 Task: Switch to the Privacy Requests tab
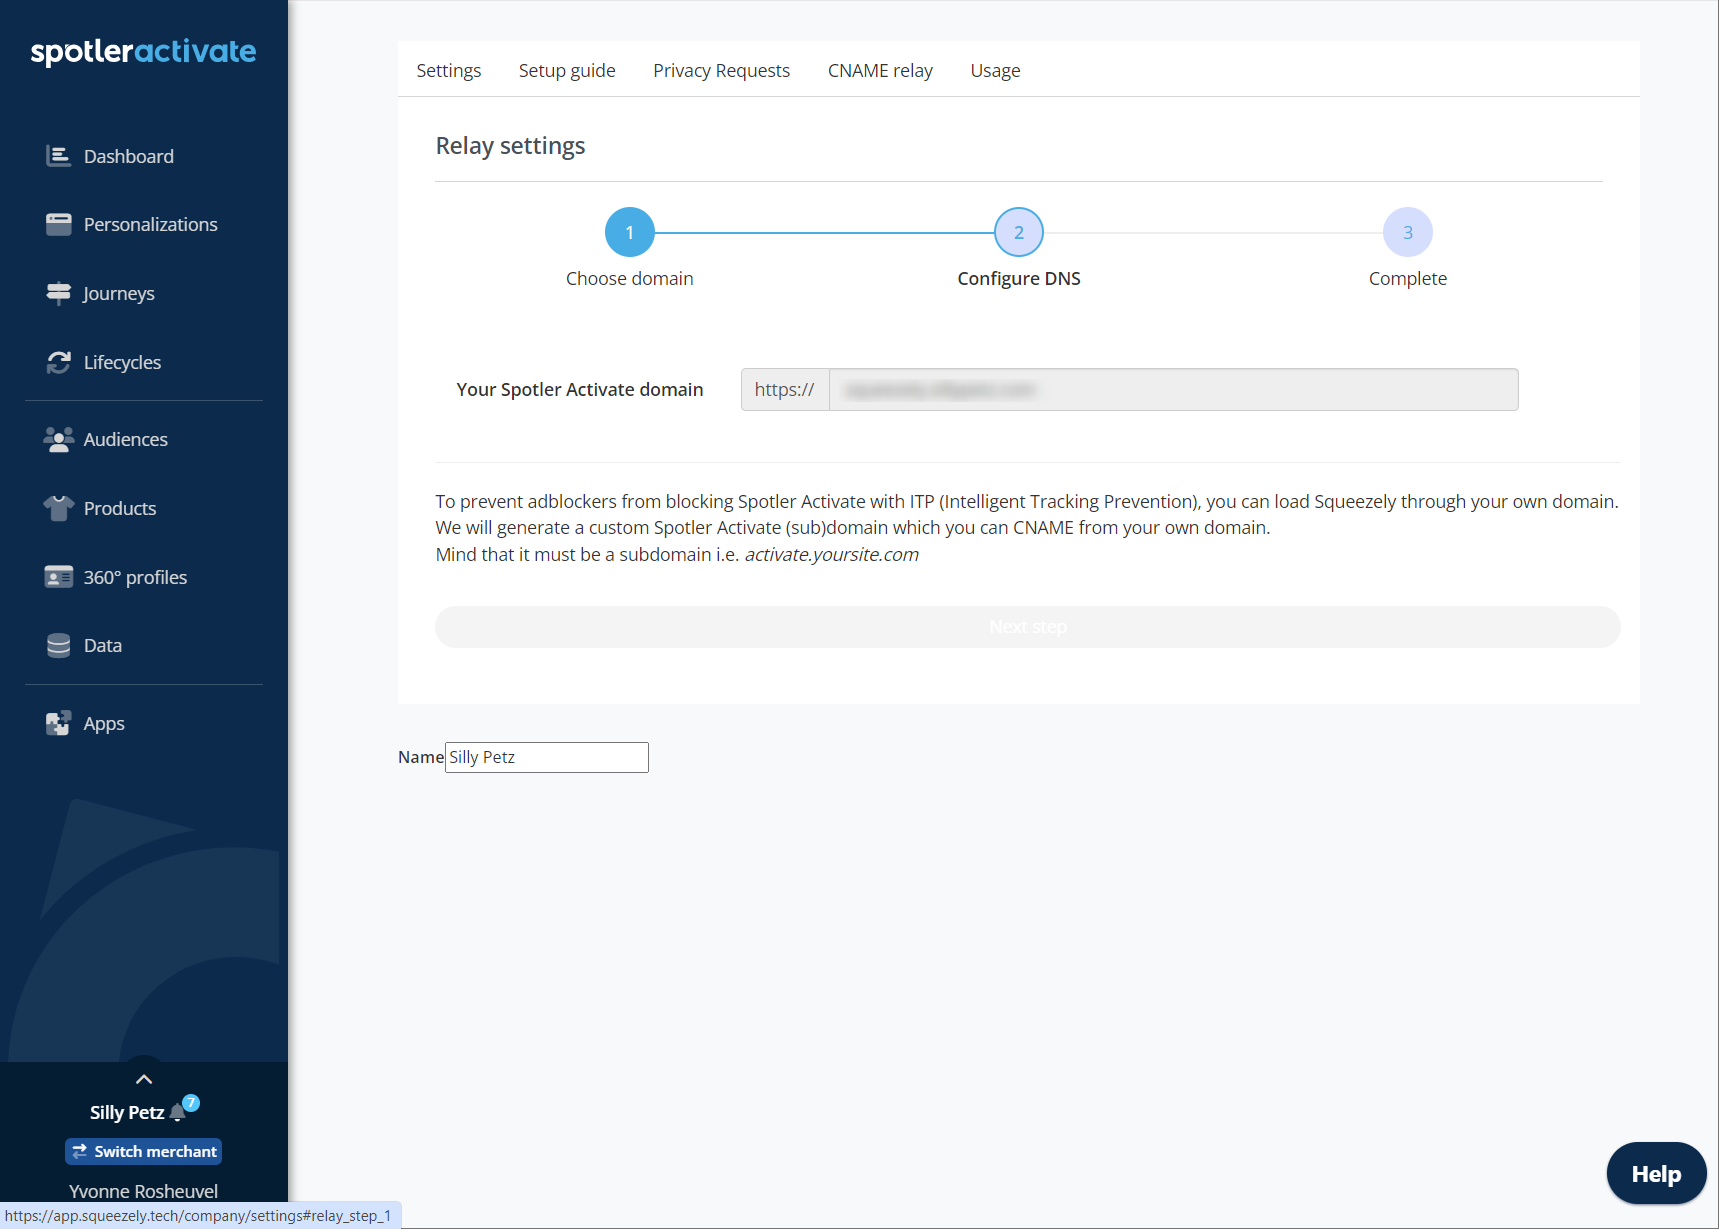[x=721, y=70]
